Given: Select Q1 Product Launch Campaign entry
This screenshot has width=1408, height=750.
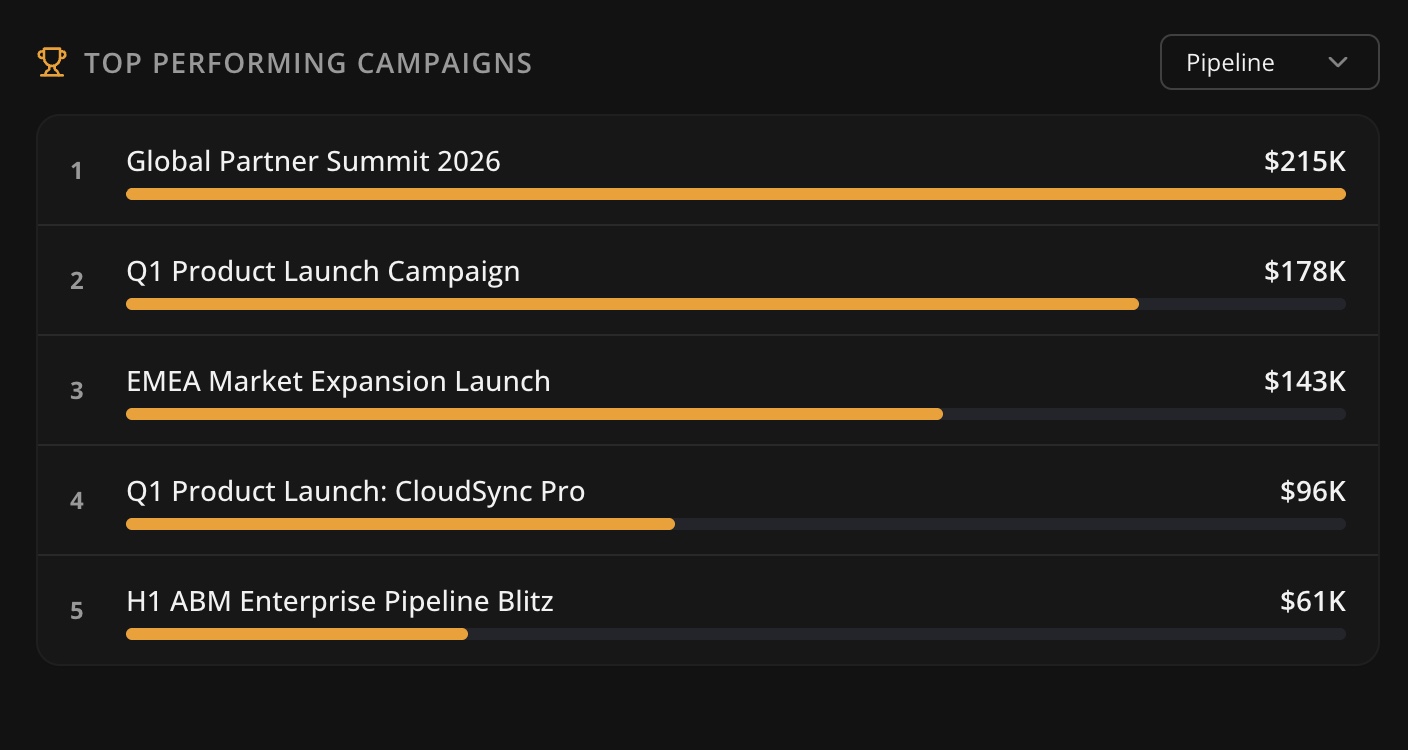Looking at the screenshot, I should coord(323,271).
